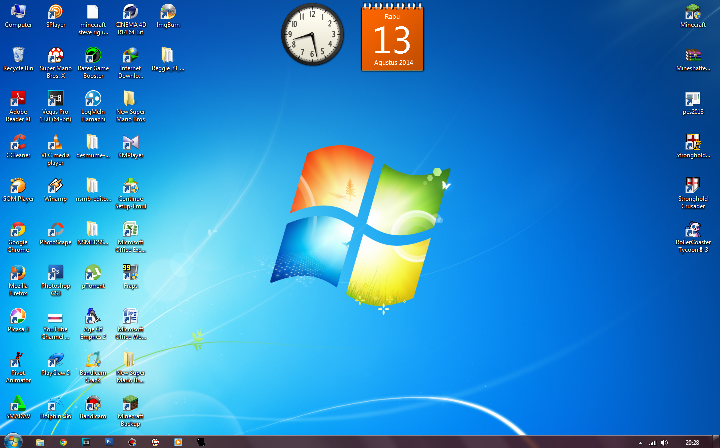Open the Minecraft Backup shortcut
Image resolution: width=720 pixels, height=448 pixels.
pyautogui.click(x=131, y=412)
